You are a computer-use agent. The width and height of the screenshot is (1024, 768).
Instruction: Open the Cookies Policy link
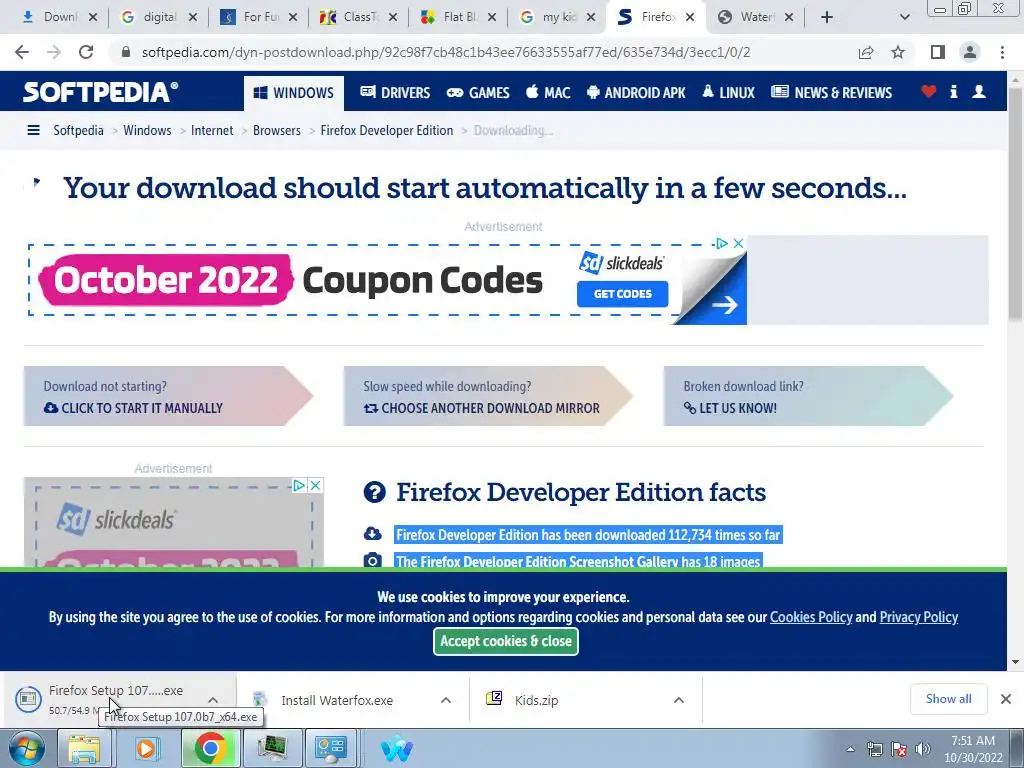click(x=811, y=617)
